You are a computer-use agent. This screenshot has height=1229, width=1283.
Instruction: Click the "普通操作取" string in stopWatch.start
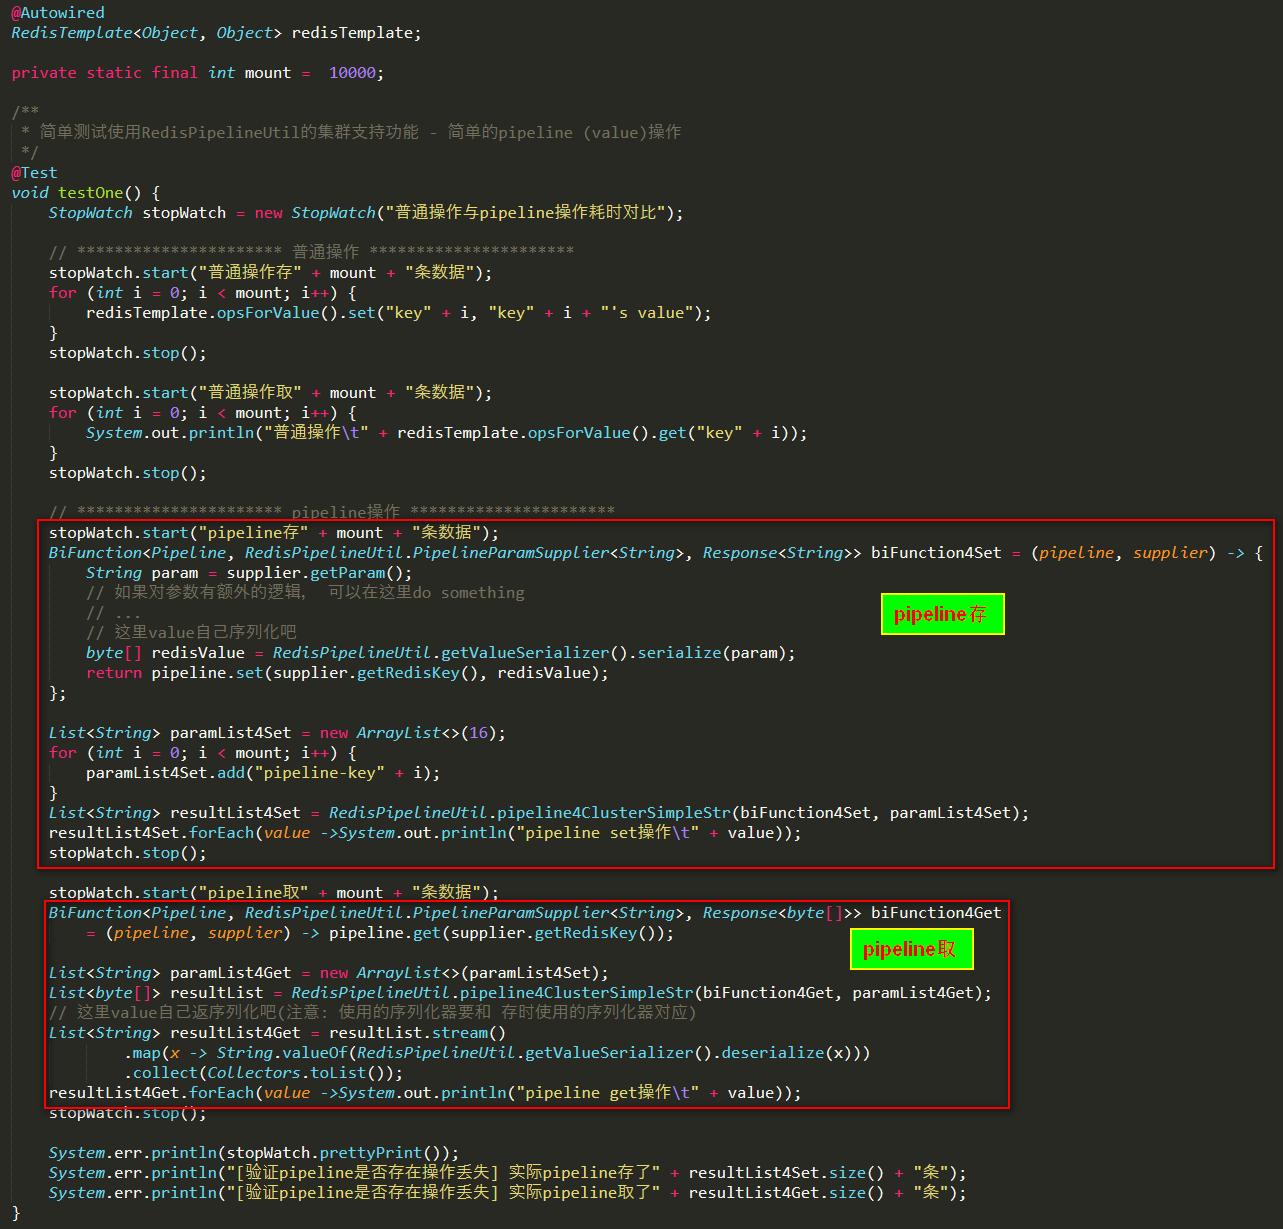pos(250,393)
